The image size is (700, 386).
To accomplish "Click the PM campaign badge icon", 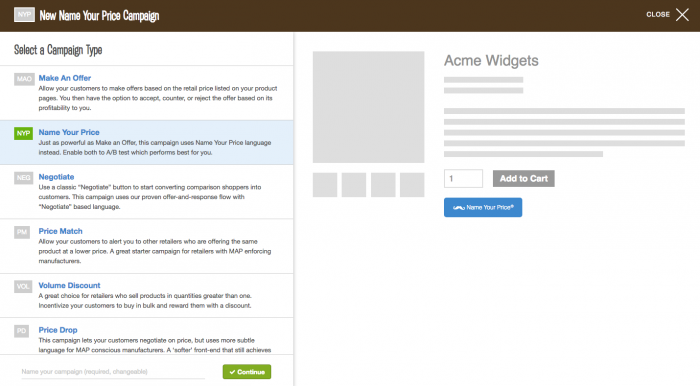I will click(22, 232).
